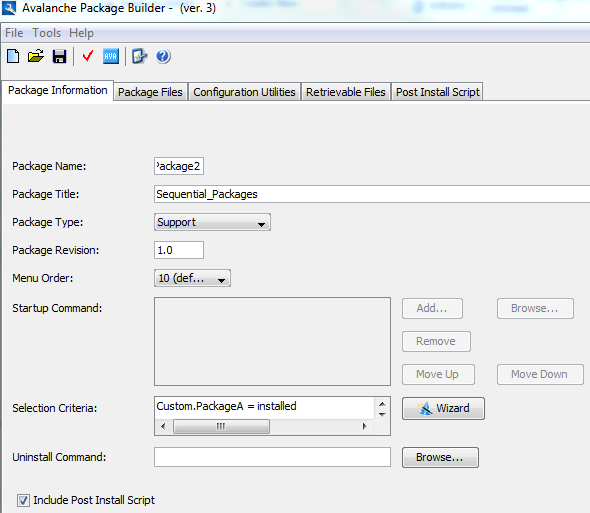Image resolution: width=590 pixels, height=513 pixels.
Task: Click the down arrow in Selection Criteria box
Action: coord(382,414)
